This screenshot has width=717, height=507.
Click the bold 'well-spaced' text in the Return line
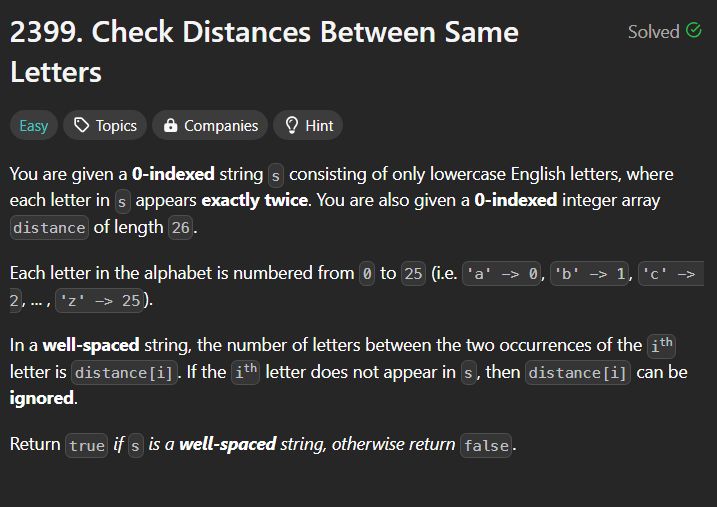click(227, 444)
